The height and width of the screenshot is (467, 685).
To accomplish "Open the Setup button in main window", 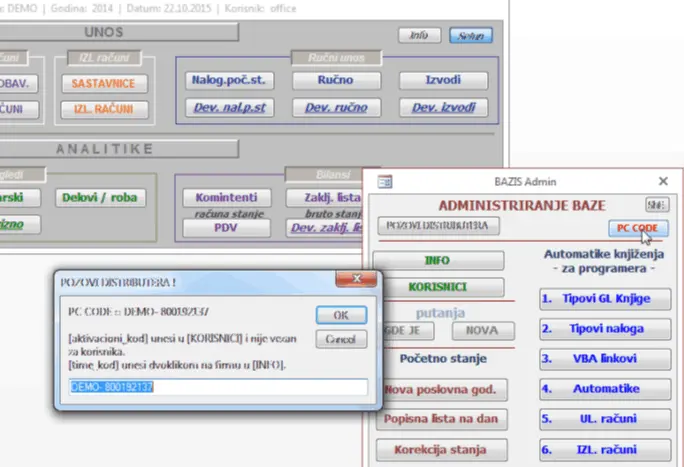I will 469,35.
